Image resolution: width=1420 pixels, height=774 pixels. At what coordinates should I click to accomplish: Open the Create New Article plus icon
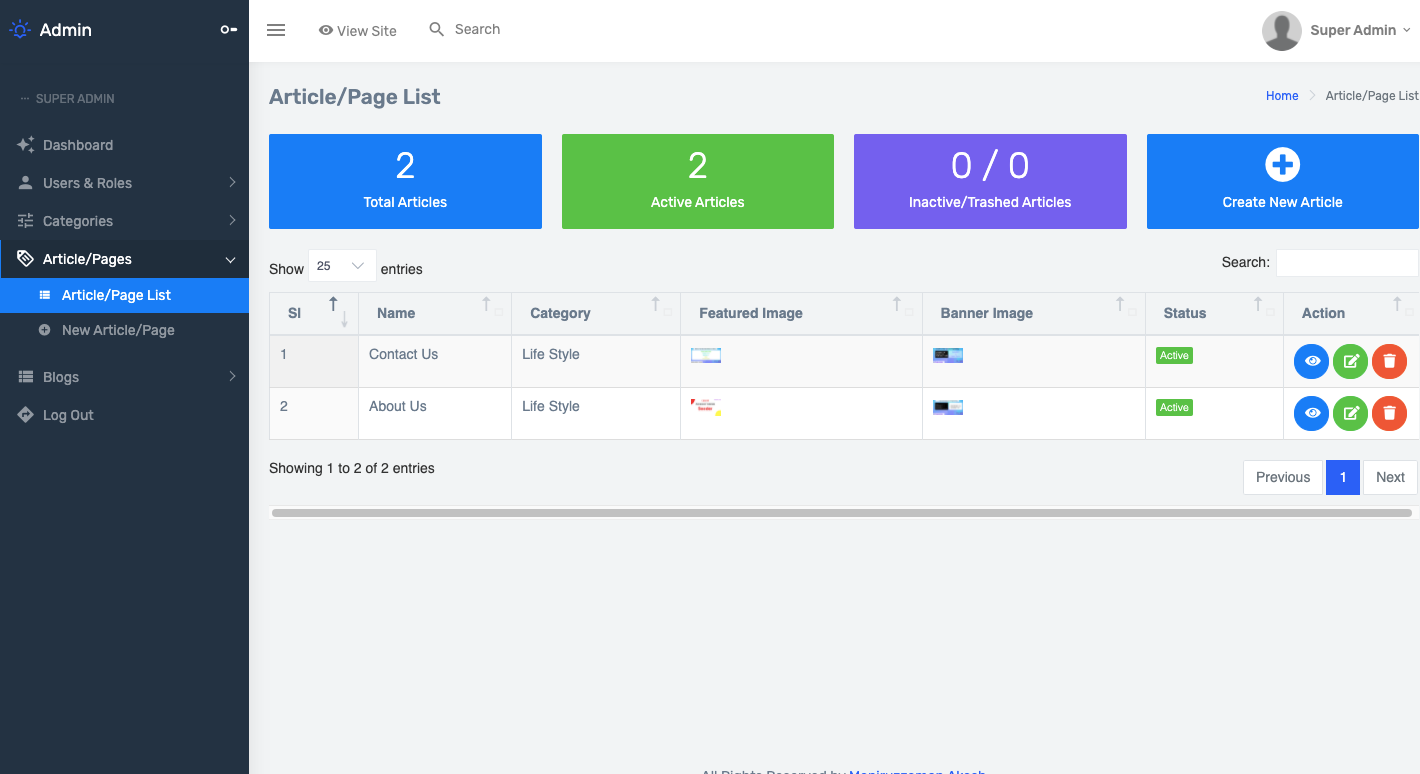tap(1281, 164)
